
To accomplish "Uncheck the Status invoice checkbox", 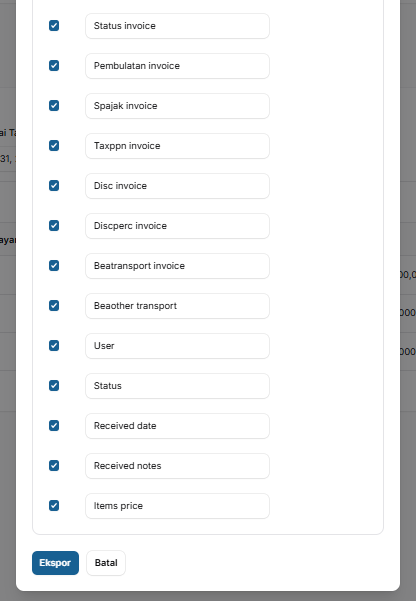I will (54, 26).
